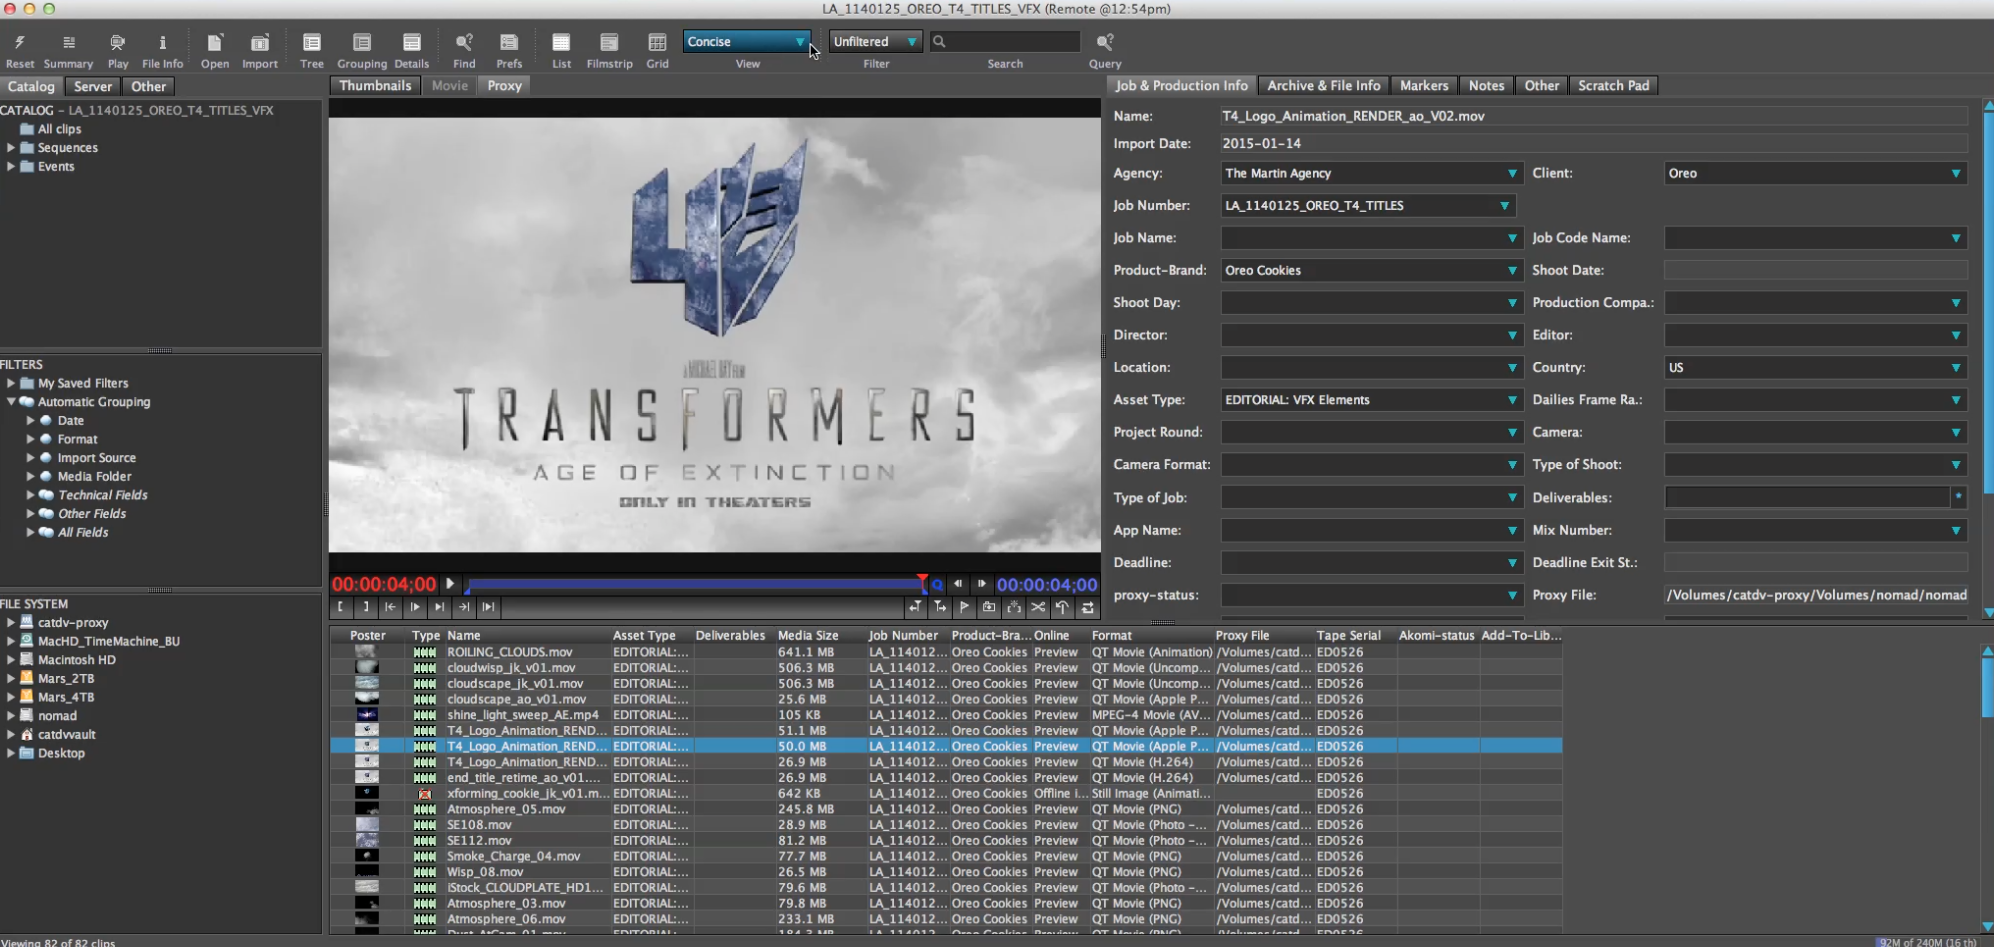Click the loop icon under preview
The image size is (1994, 947).
click(1087, 607)
